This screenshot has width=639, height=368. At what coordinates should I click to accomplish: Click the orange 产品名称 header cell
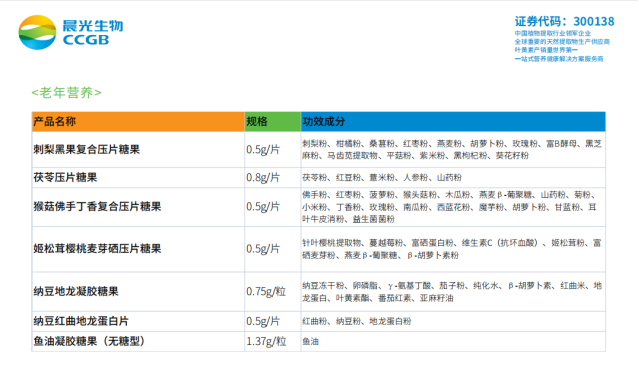(138, 121)
